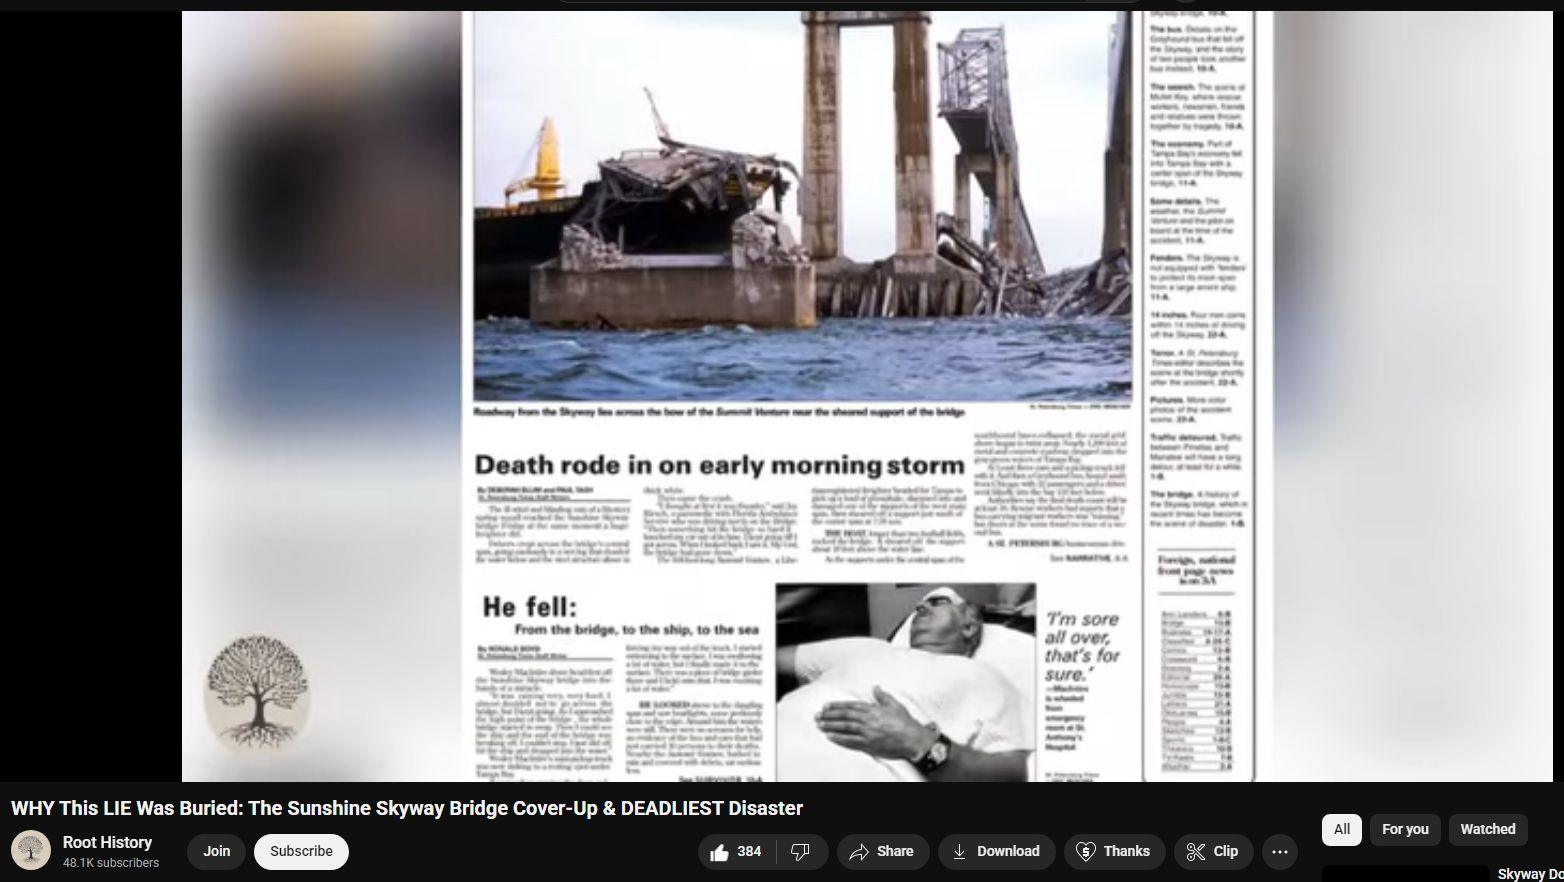Click the Clip scissors icon
Image resolution: width=1564 pixels, height=882 pixels.
click(x=1195, y=852)
